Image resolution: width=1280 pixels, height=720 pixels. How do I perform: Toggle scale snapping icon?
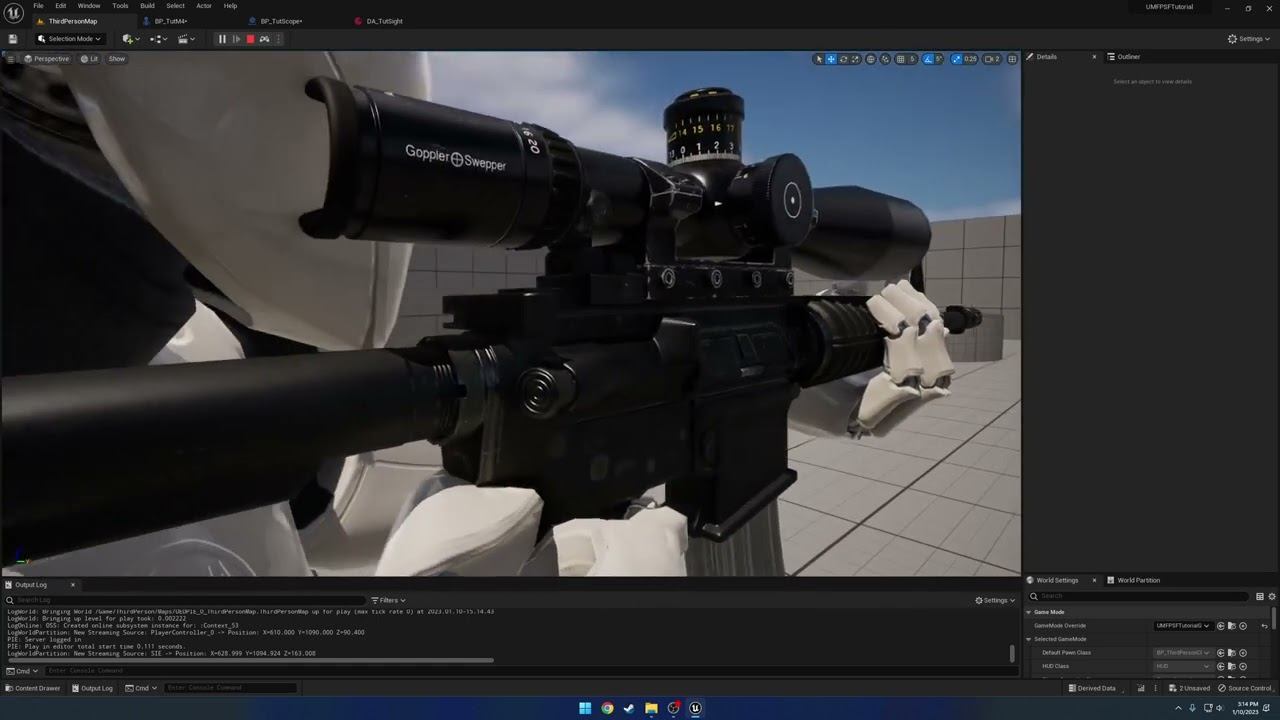click(956, 59)
